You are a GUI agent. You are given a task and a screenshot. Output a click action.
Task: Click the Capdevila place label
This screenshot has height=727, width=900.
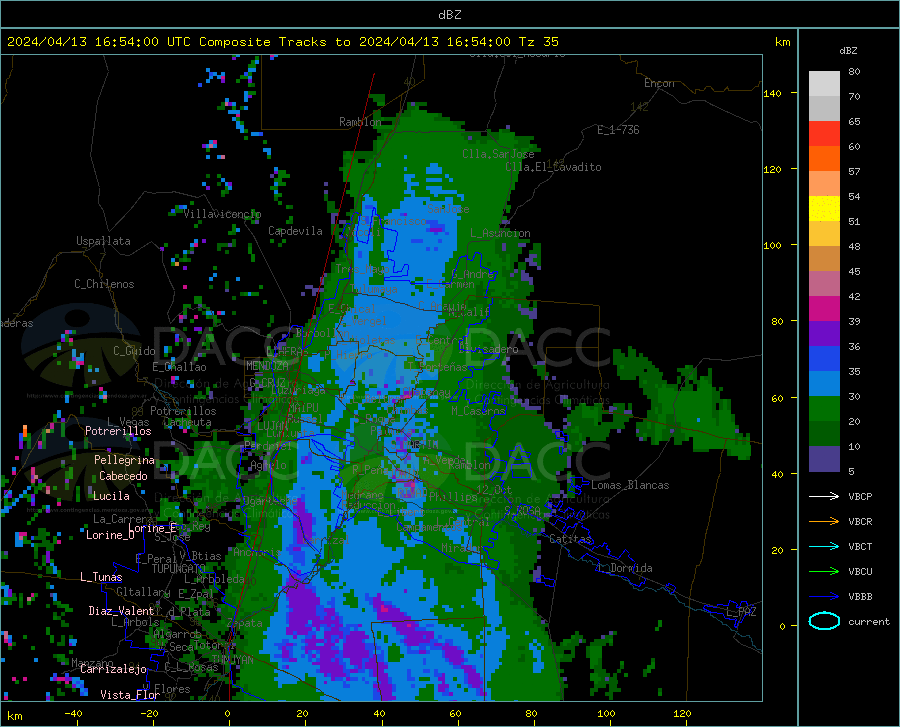point(295,231)
